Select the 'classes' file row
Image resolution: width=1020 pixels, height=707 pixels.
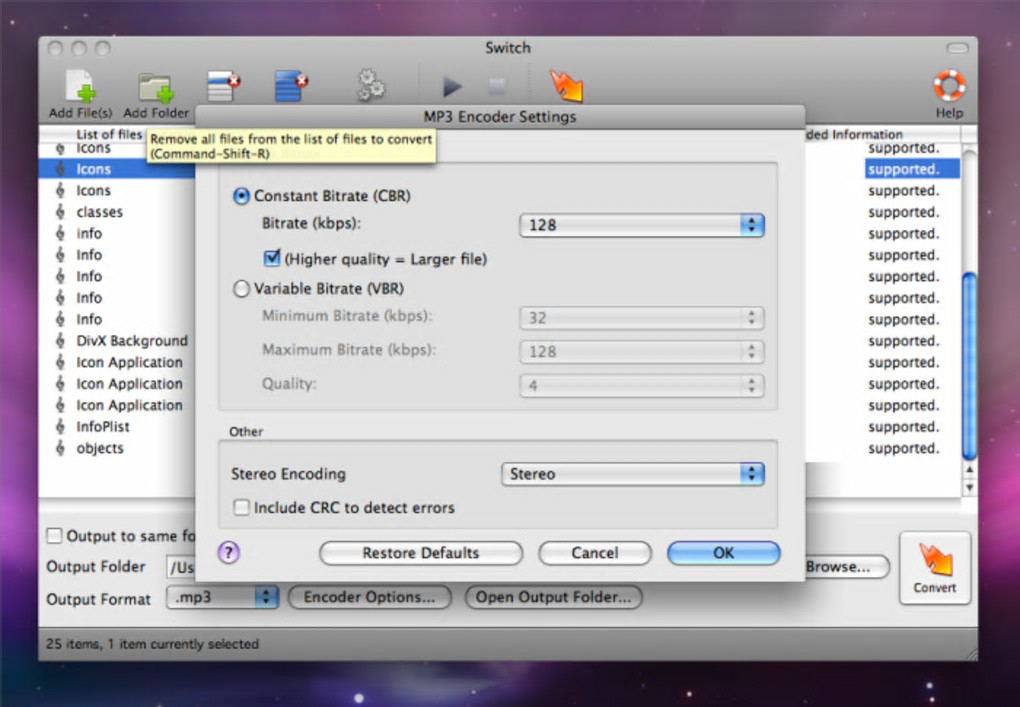pos(117,212)
